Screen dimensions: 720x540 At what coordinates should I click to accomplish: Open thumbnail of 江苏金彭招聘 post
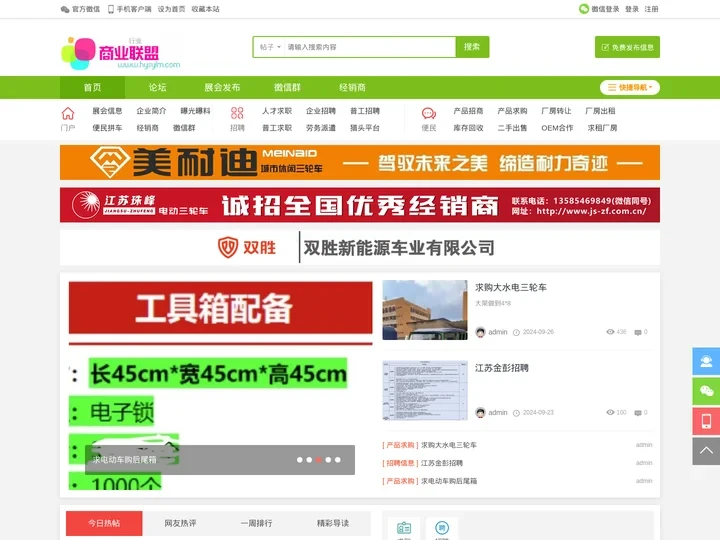click(x=425, y=390)
